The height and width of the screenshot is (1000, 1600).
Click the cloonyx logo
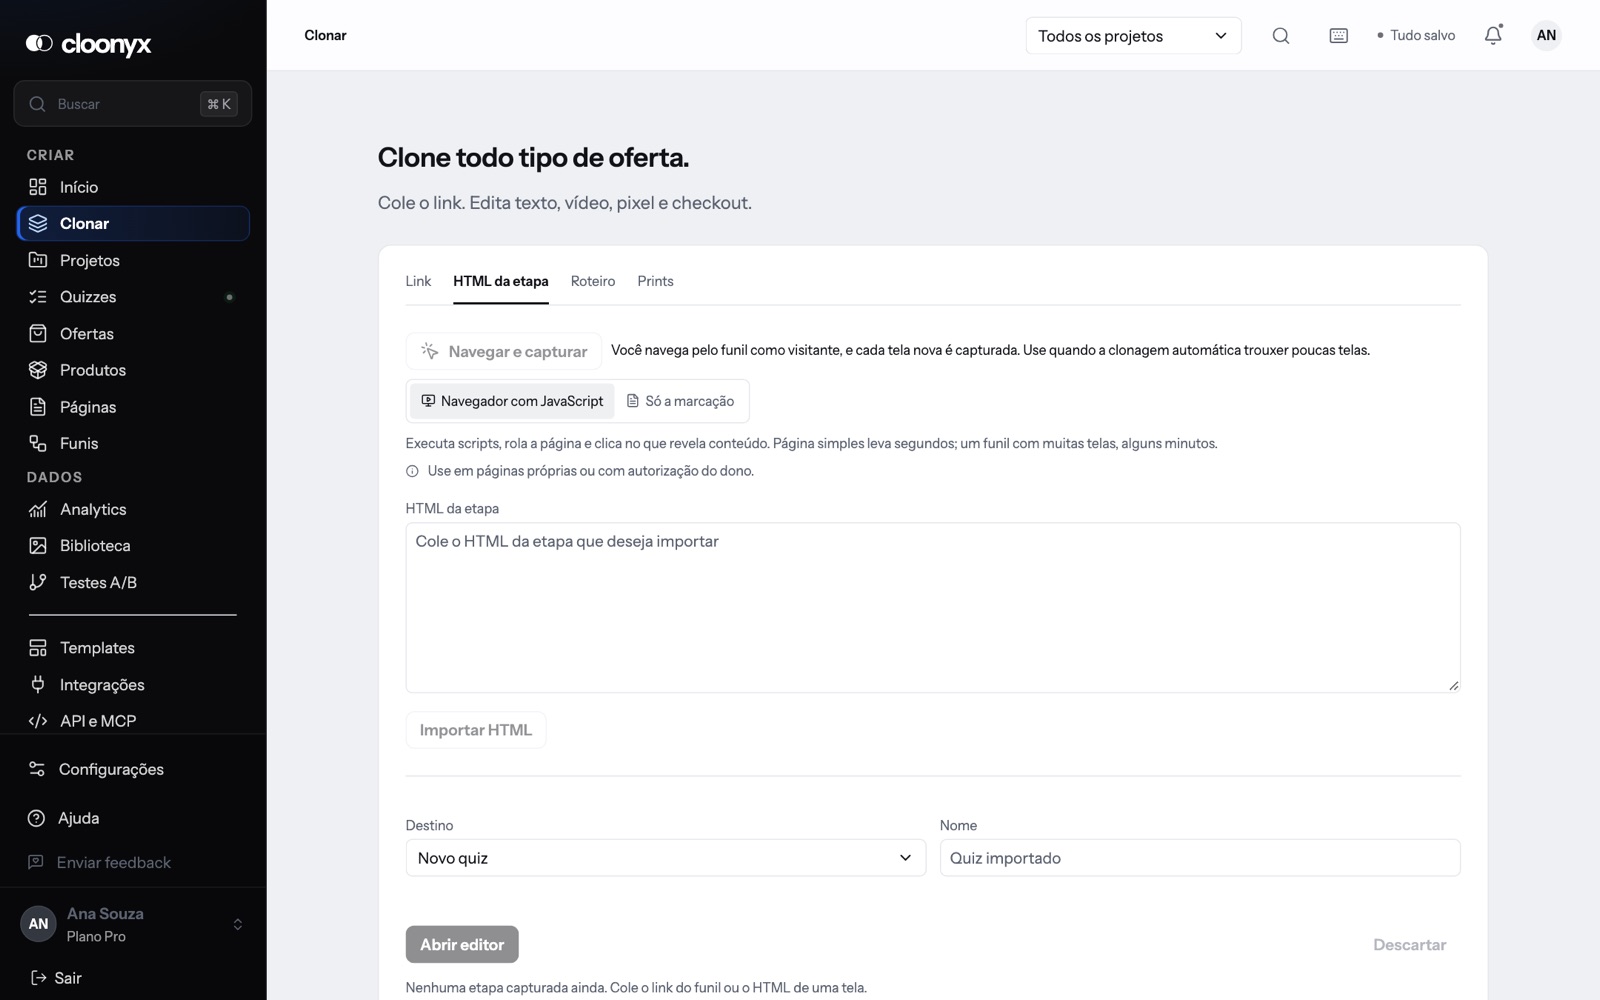88,44
